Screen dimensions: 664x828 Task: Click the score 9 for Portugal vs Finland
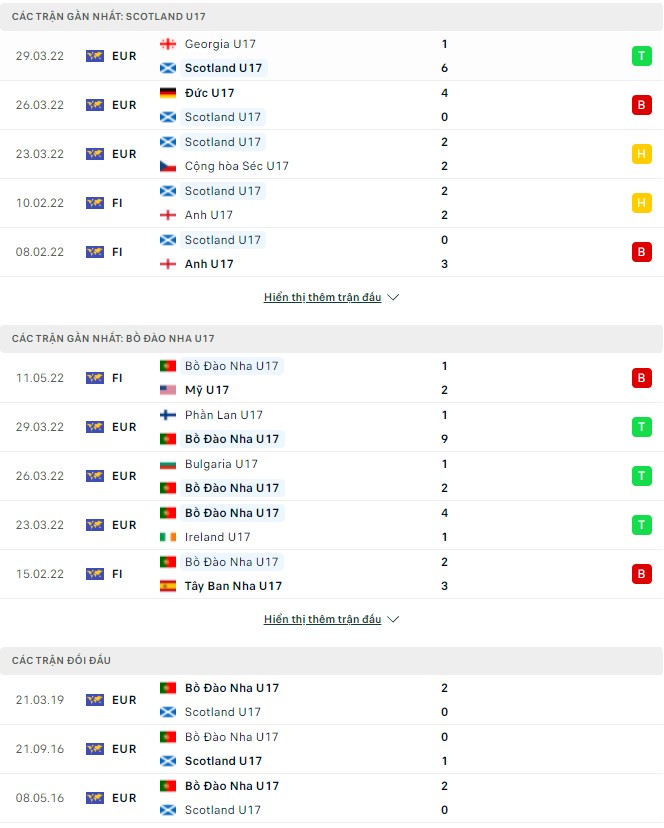click(x=444, y=438)
